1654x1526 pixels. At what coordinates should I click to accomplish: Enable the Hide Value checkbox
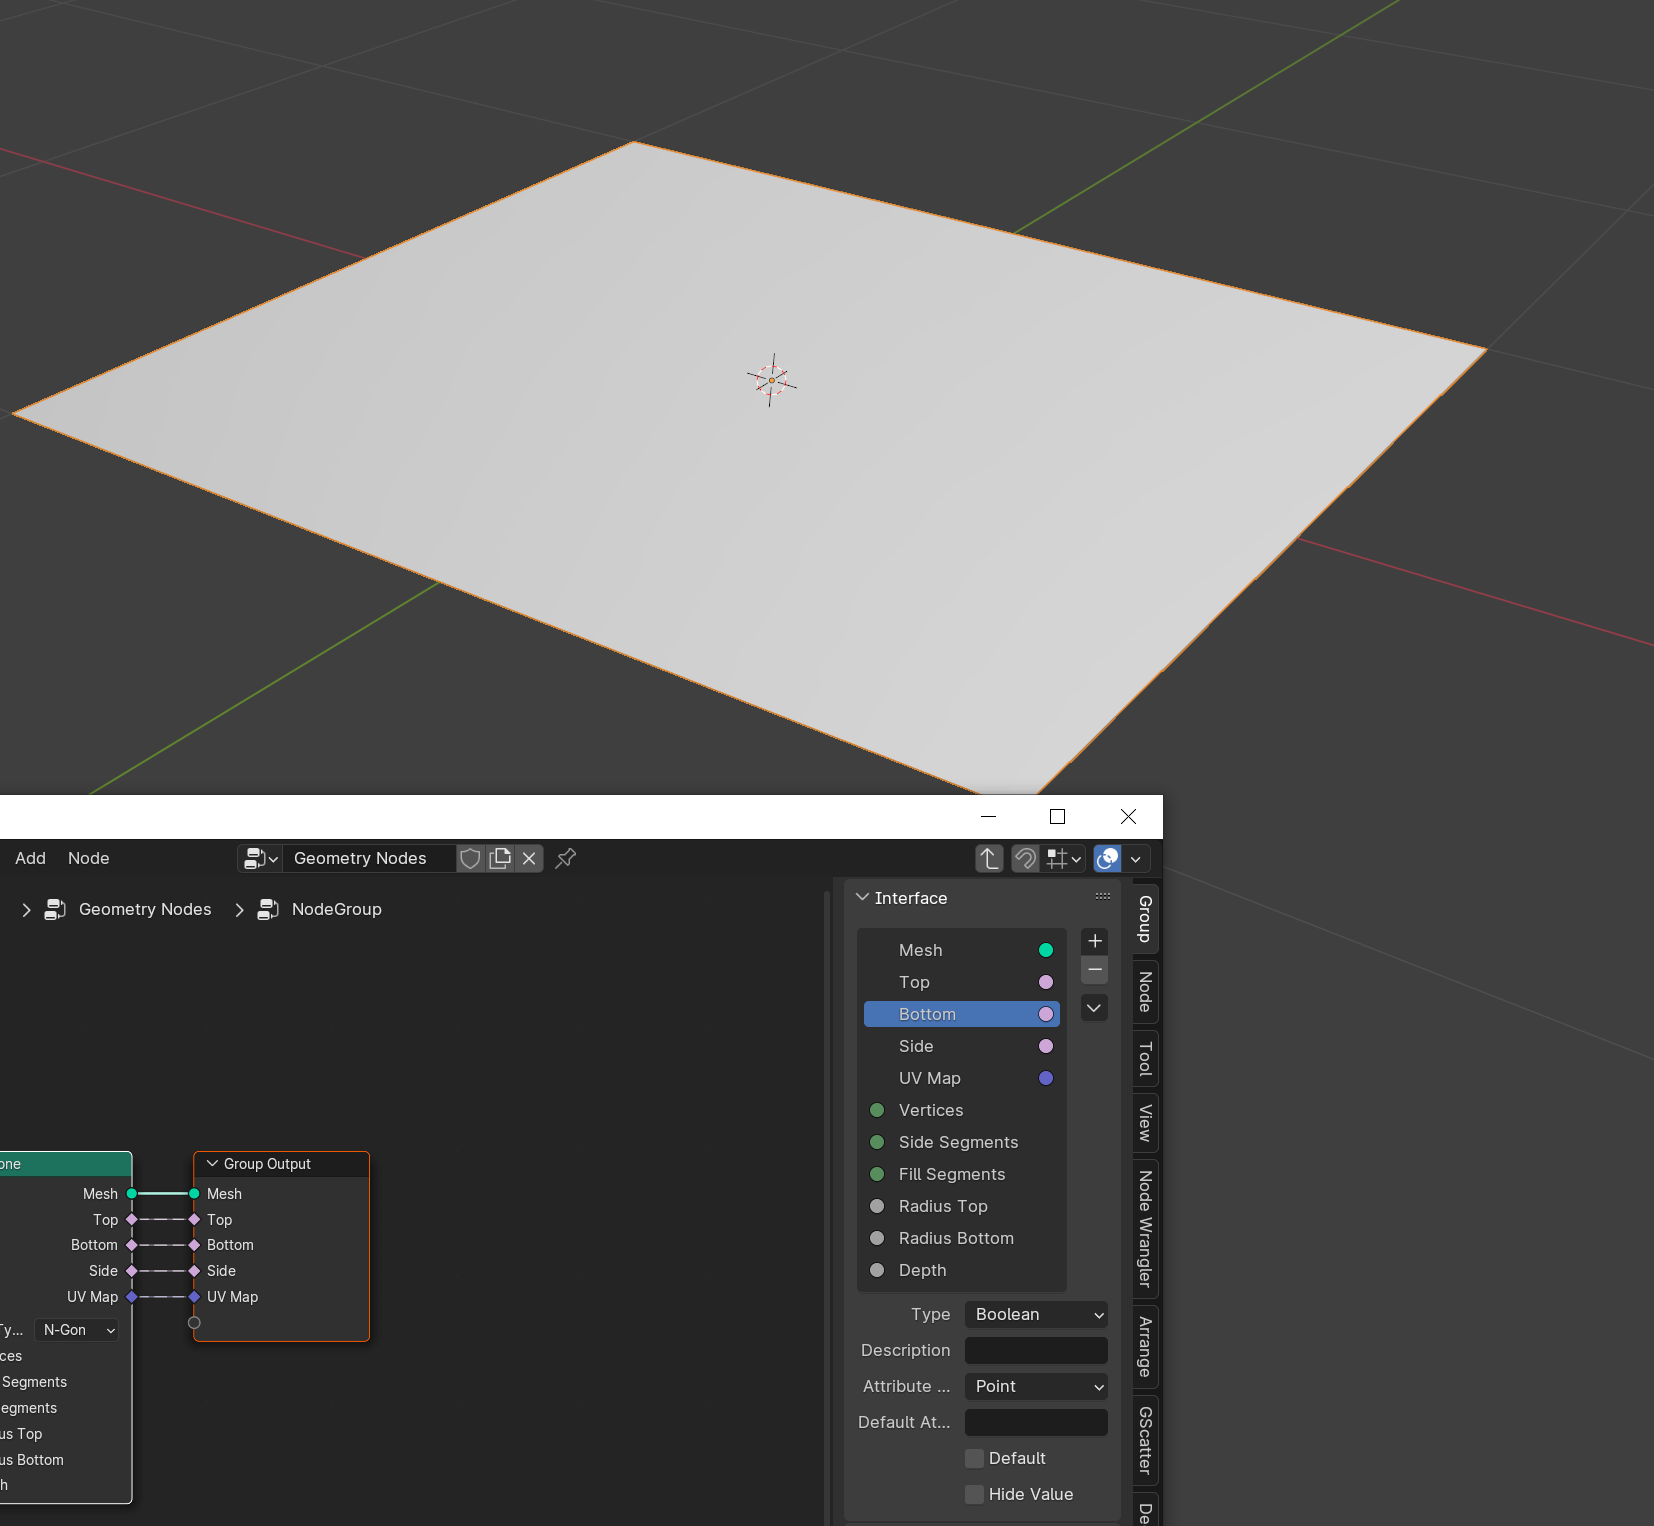975,1494
